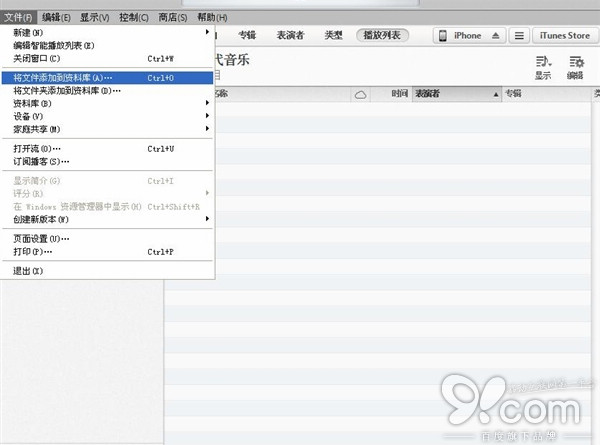This screenshot has height=445, width=600.
Task: Select 页面设置(U) menu entry
Action: pyautogui.click(x=107, y=239)
